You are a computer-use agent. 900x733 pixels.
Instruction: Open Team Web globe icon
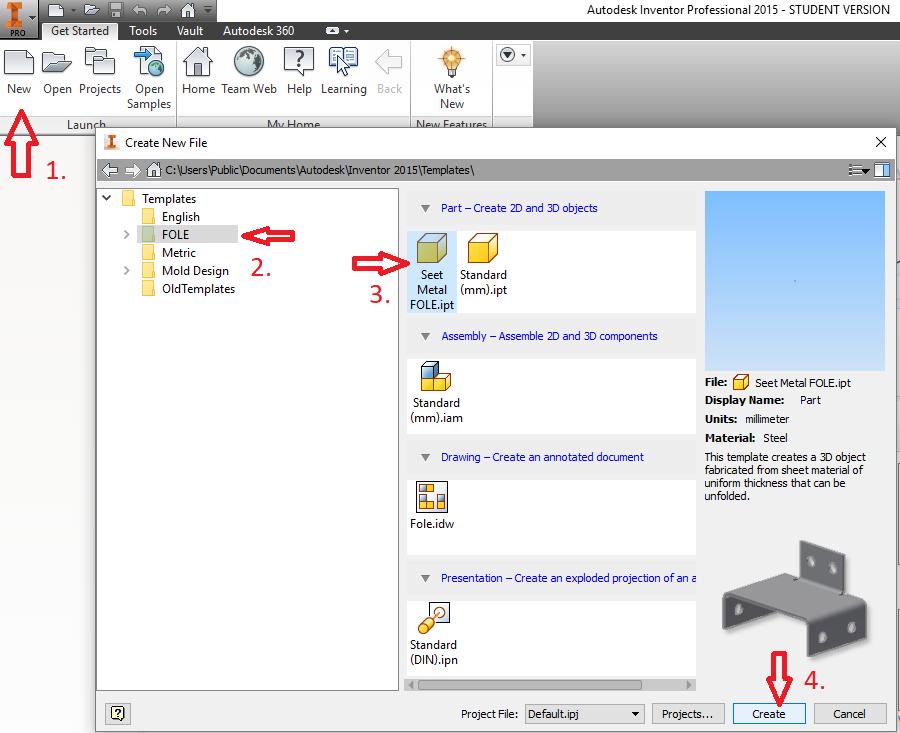pyautogui.click(x=249, y=72)
